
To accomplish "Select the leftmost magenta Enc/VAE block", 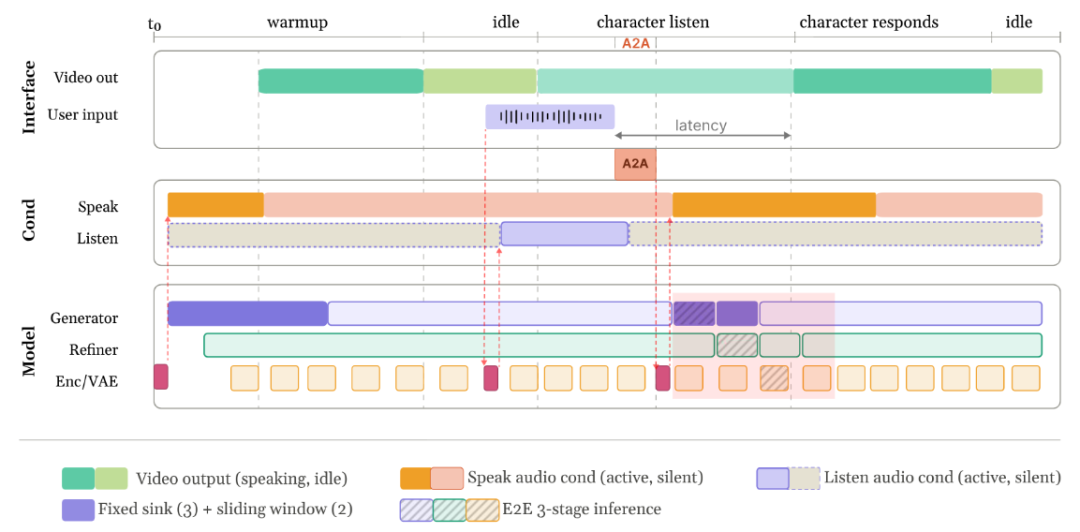I will coord(161,377).
